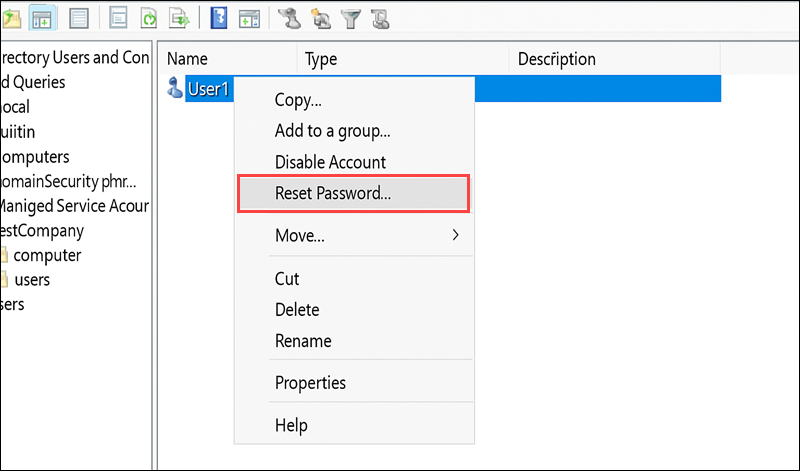Select the Computers tree node
The height and width of the screenshot is (471, 800).
click(x=35, y=157)
